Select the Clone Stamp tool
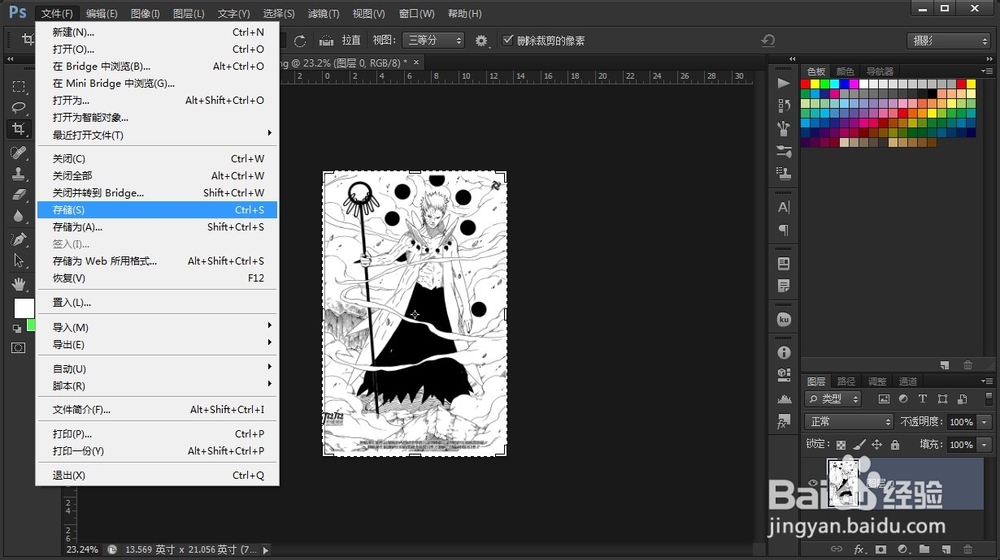The width and height of the screenshot is (1000, 560). click(18, 173)
